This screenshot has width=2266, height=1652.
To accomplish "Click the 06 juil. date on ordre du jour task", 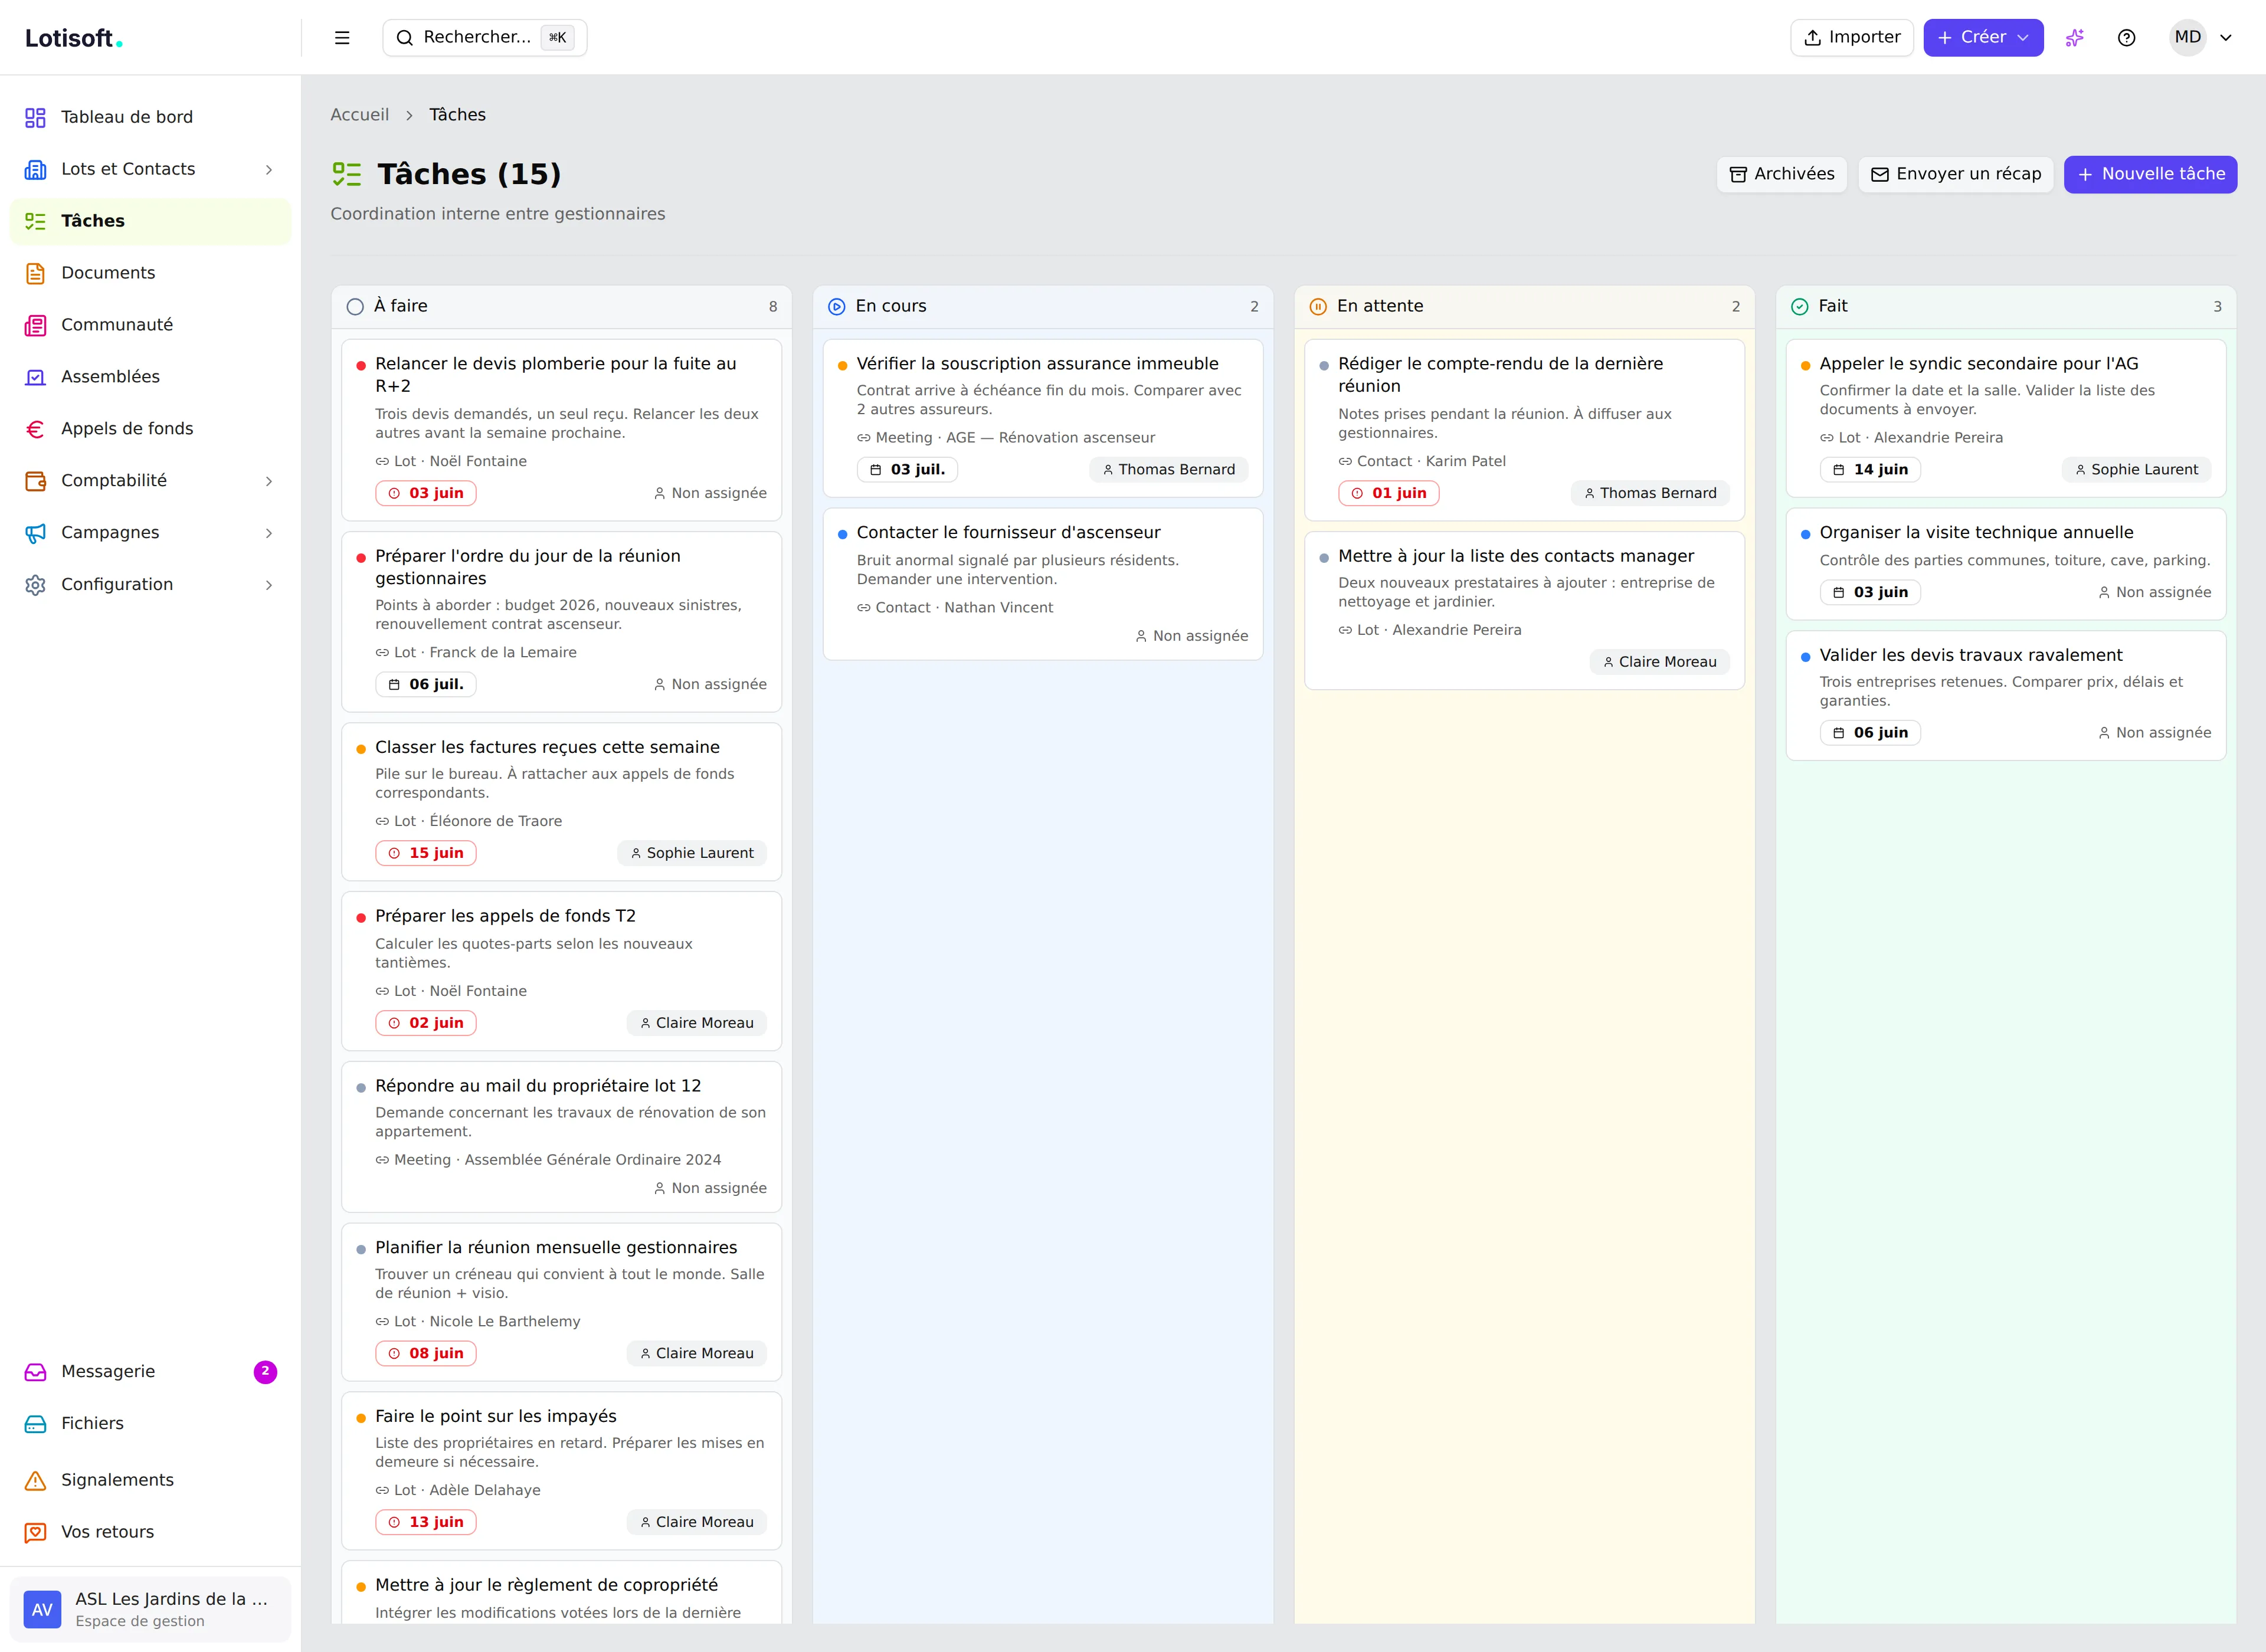I will pos(426,685).
